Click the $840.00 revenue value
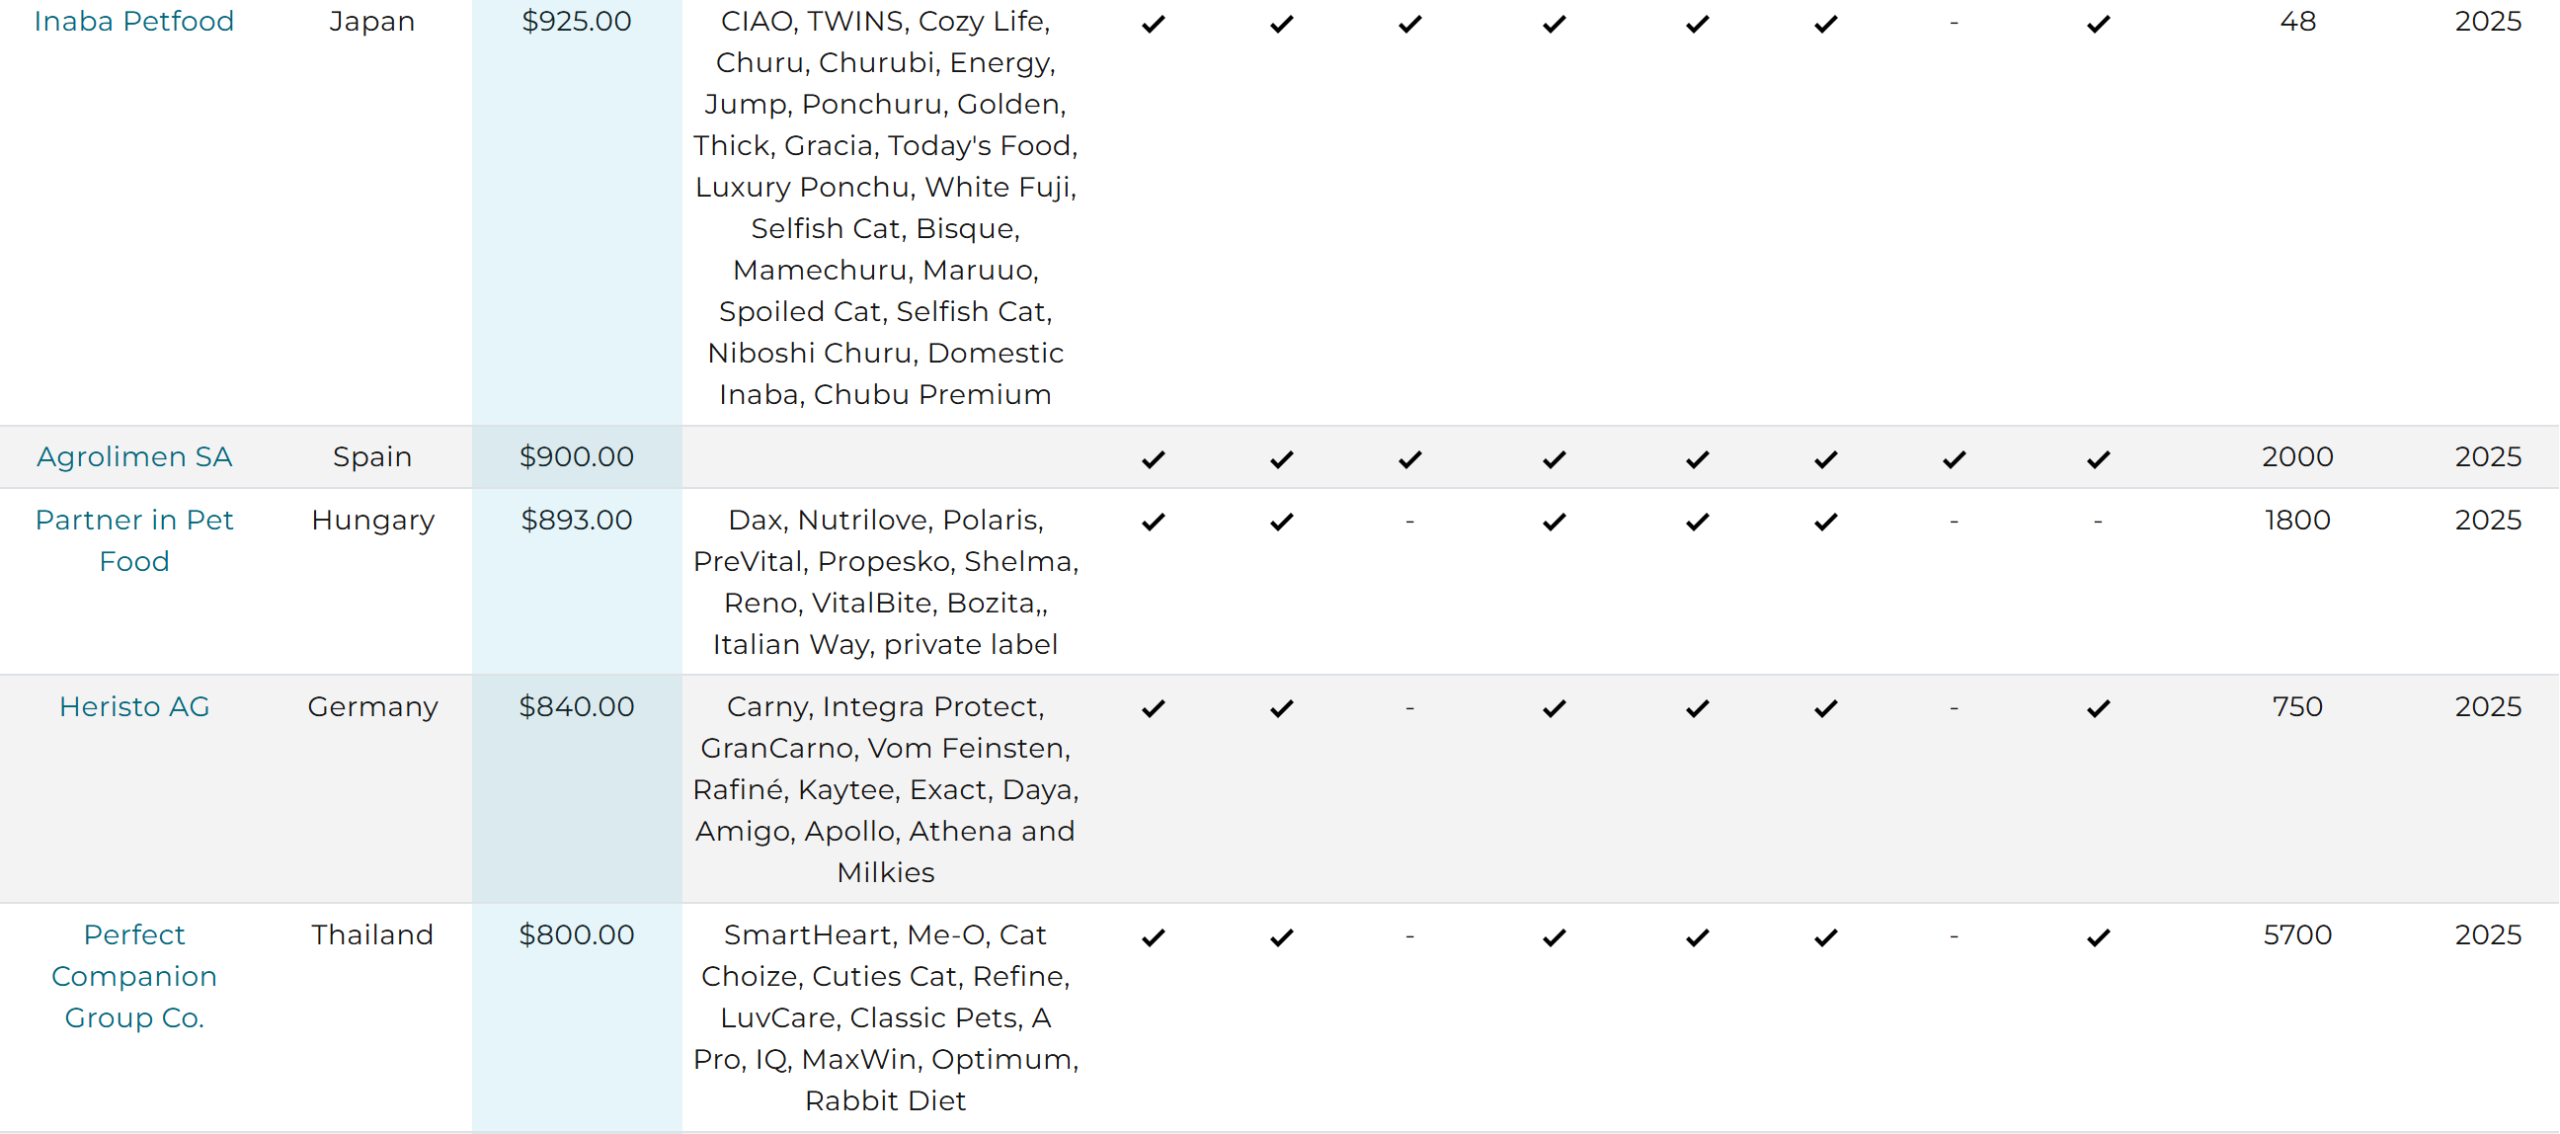The width and height of the screenshot is (2560, 1134). (x=577, y=707)
